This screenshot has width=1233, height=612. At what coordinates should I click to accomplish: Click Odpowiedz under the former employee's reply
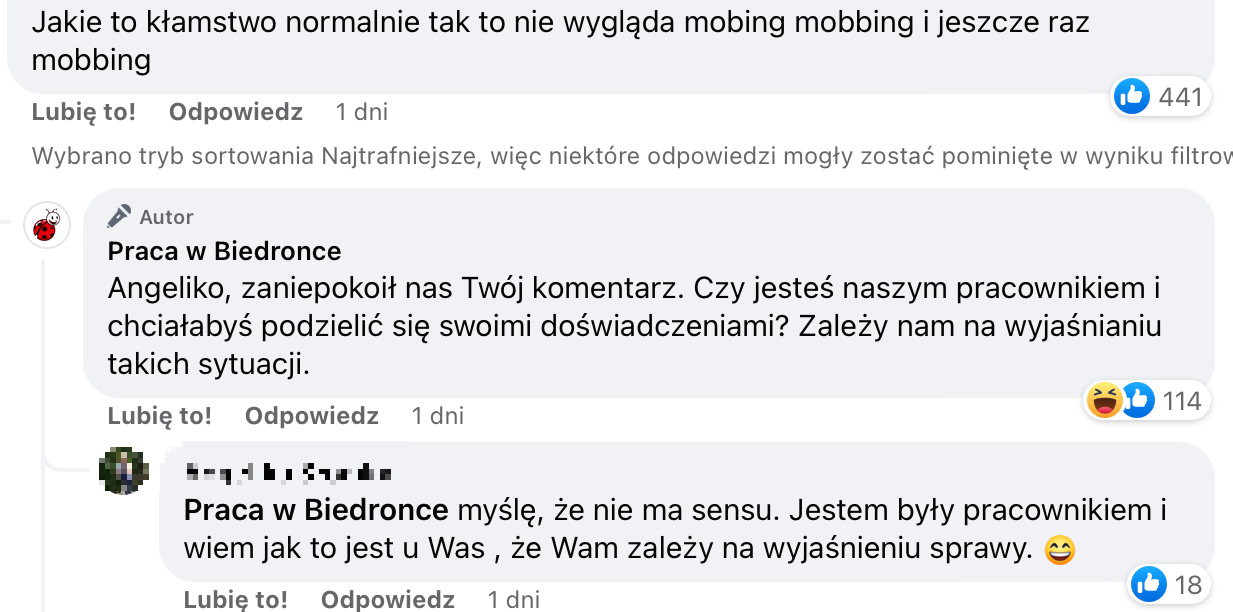[387, 599]
